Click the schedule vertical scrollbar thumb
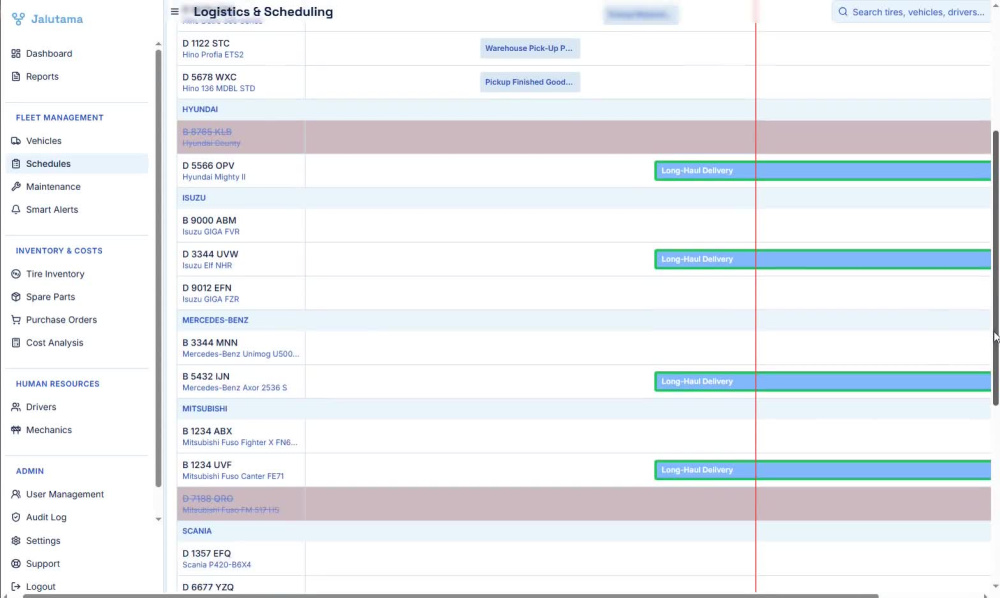The width and height of the screenshot is (1000, 598). pos(996,268)
